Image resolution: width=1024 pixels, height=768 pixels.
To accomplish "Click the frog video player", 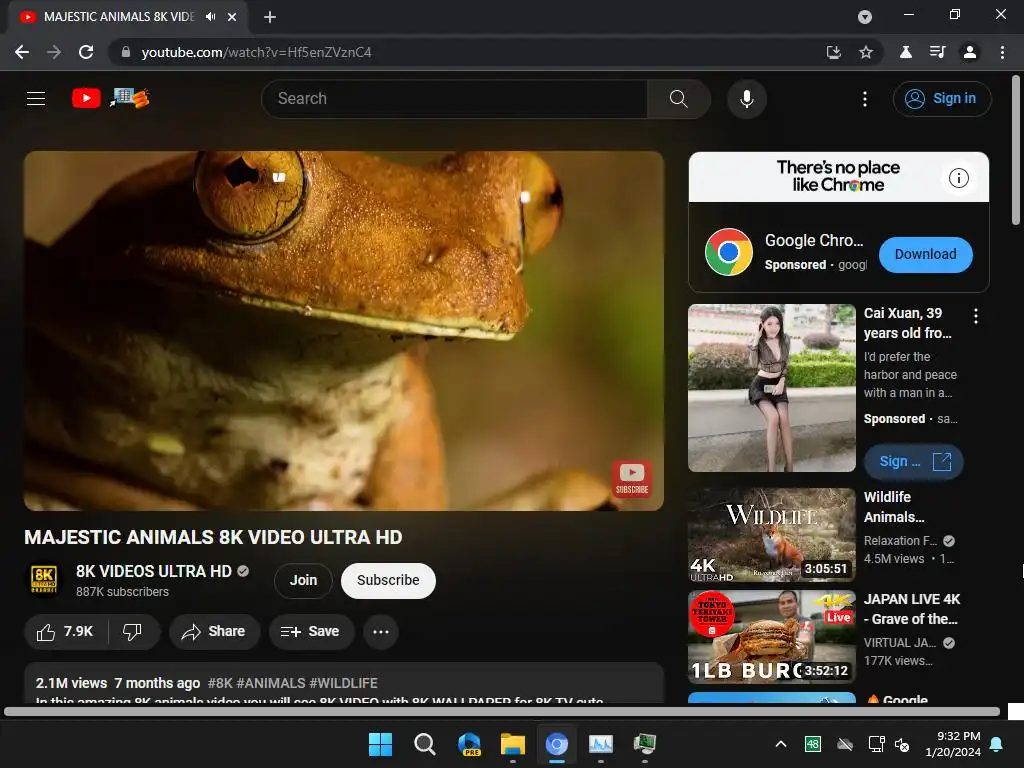I will pos(344,330).
